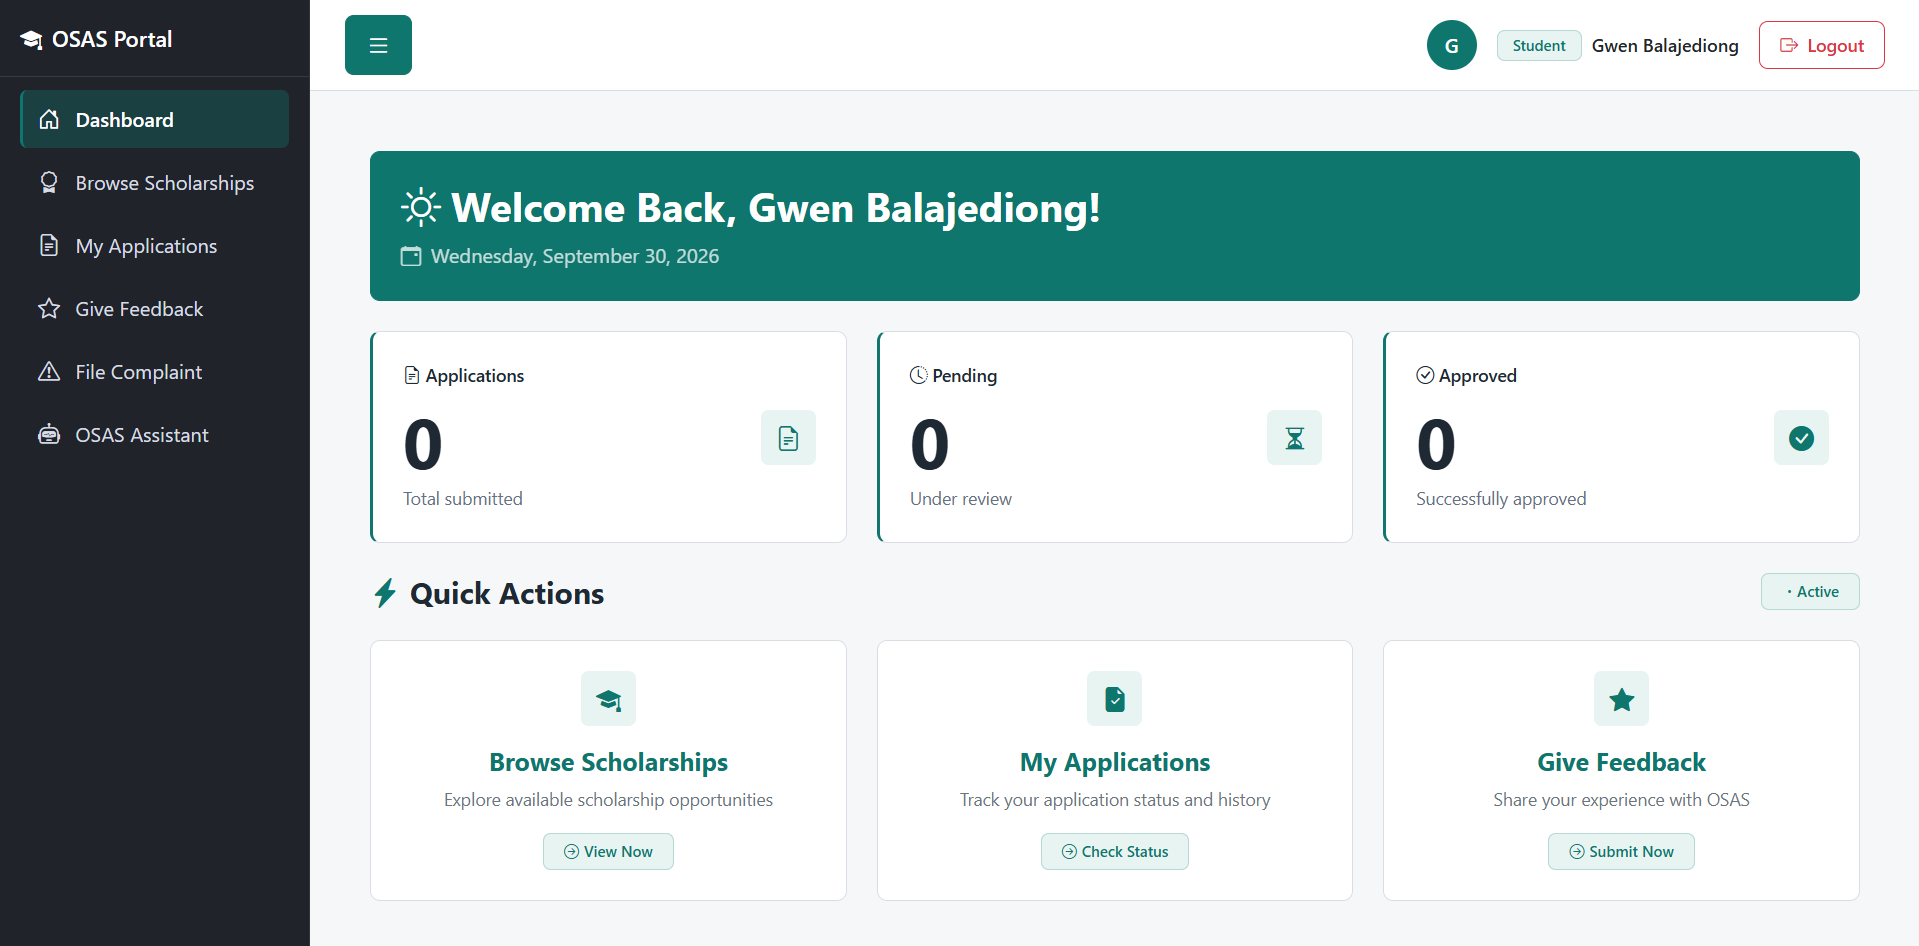1919x946 pixels.
Task: Click the sun icon in welcome banner
Action: (x=421, y=208)
